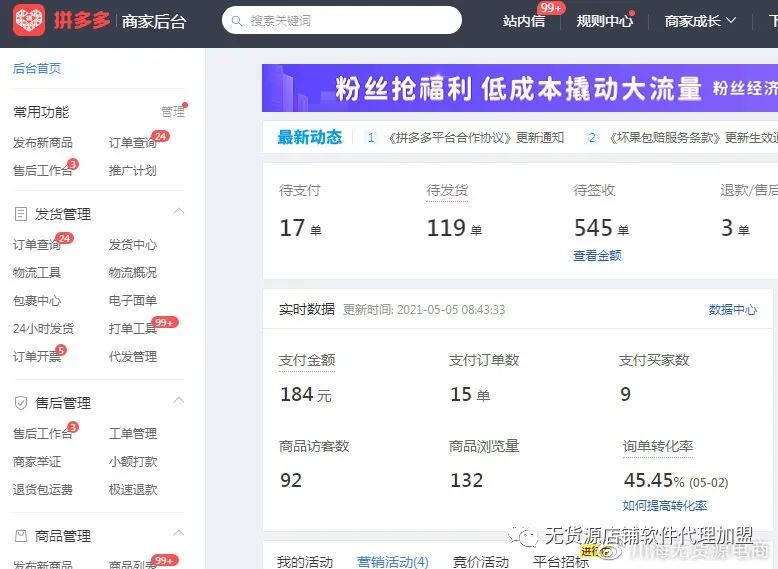Collapse the 商品管理 section chevron
Viewport: 778px width, 569px height.
click(x=179, y=533)
